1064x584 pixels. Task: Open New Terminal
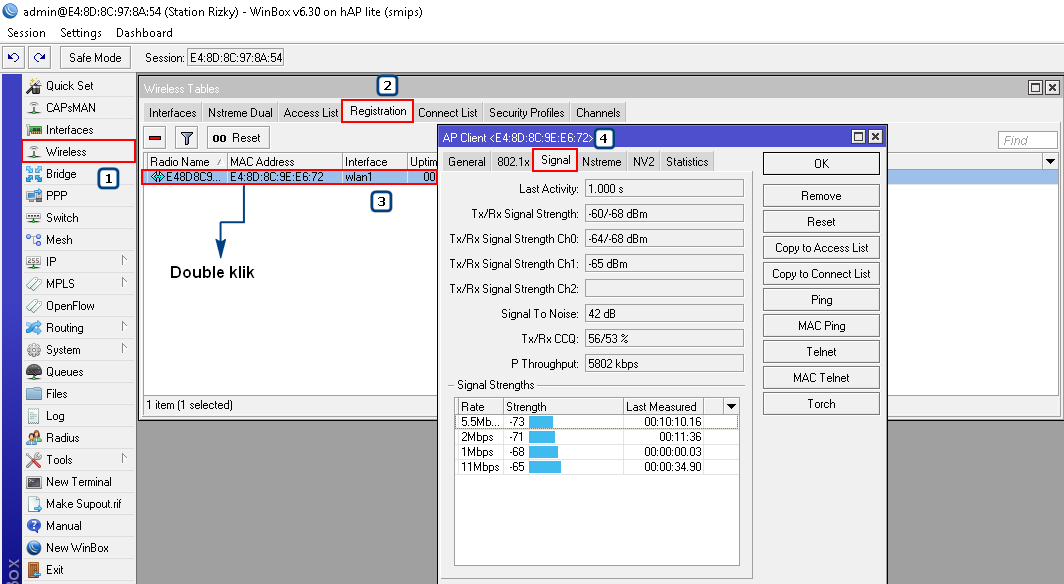pyautogui.click(x=79, y=482)
